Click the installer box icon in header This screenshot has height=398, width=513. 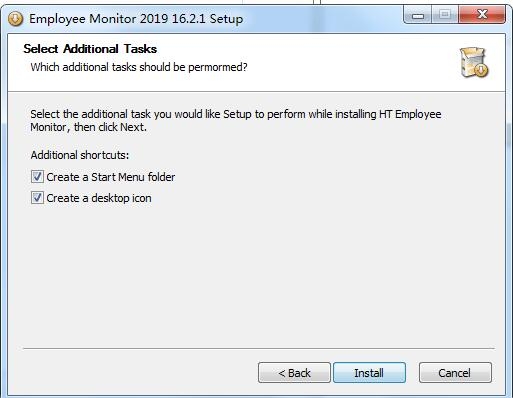(x=474, y=62)
